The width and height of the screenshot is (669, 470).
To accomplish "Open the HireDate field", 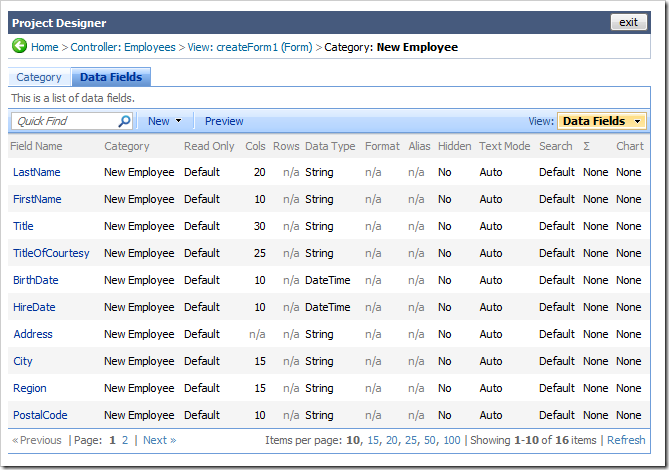I will [34, 307].
